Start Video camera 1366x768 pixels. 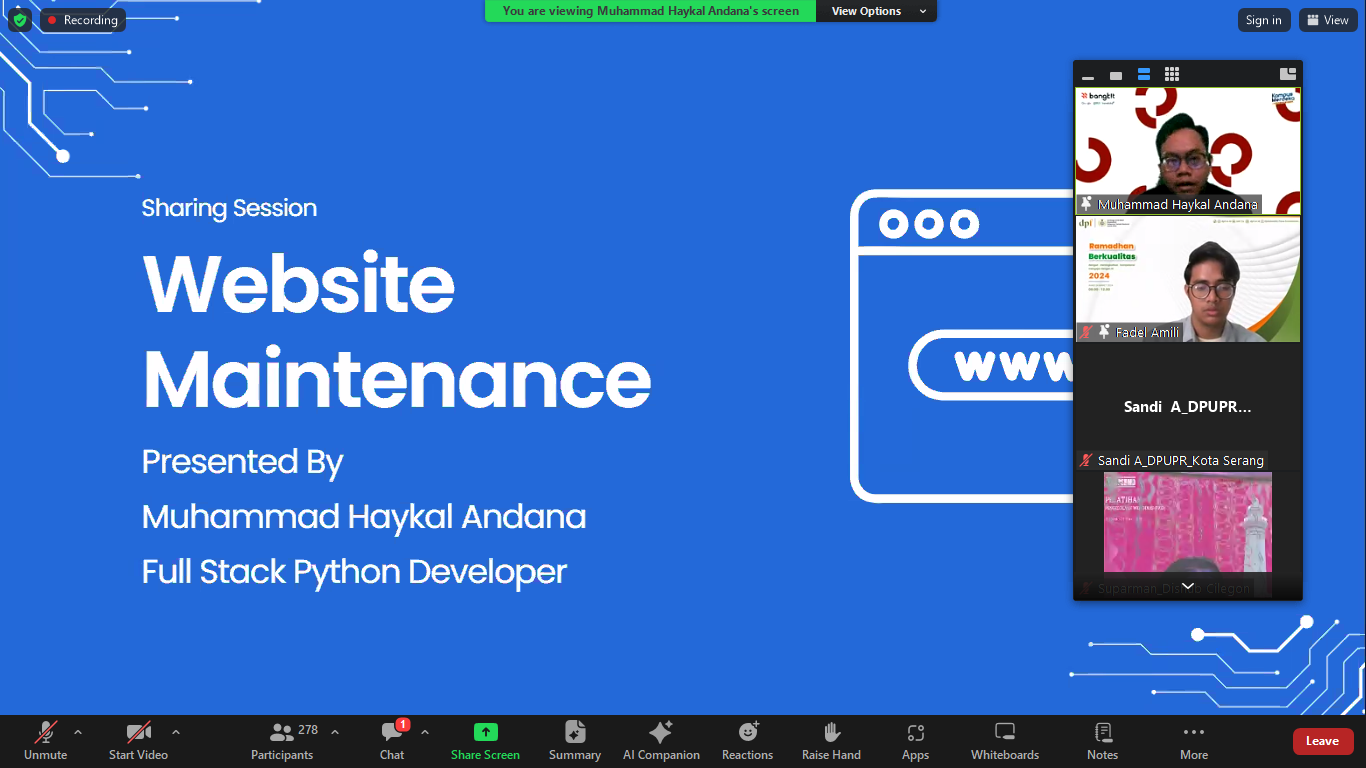[138, 741]
